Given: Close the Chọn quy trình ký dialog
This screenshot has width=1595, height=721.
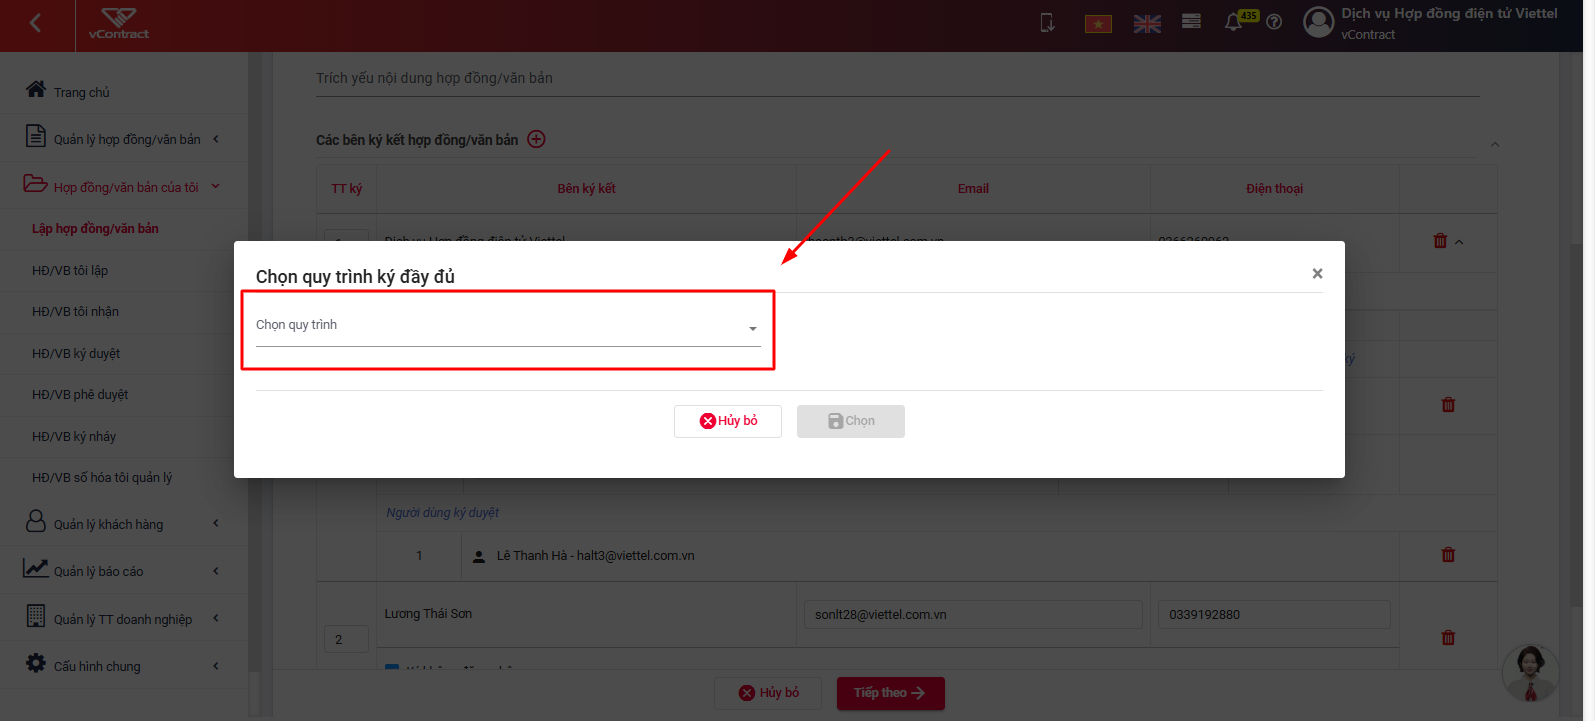Looking at the screenshot, I should point(1317,273).
